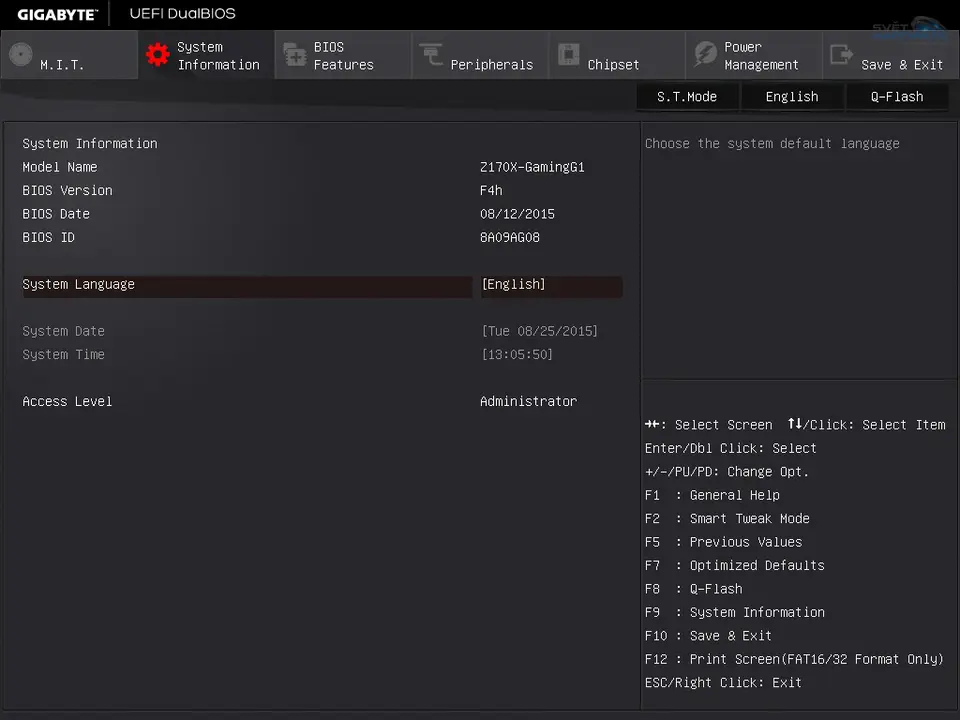
Task: Go to the Peripherals tab
Action: tap(491, 65)
